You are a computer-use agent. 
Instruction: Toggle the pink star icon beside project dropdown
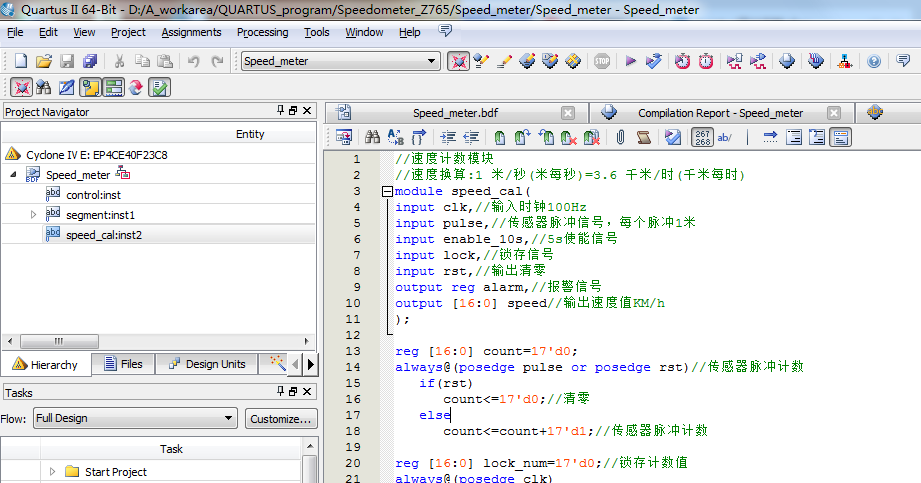pos(458,61)
